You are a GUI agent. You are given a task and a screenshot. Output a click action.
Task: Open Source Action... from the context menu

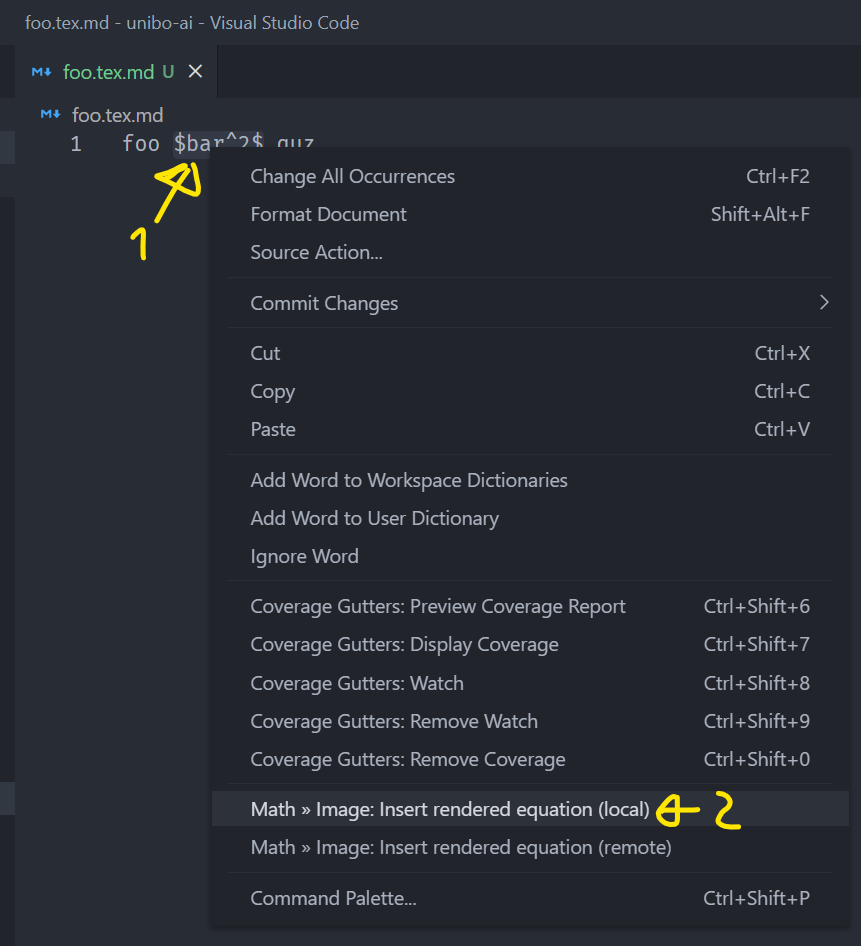coord(530,252)
